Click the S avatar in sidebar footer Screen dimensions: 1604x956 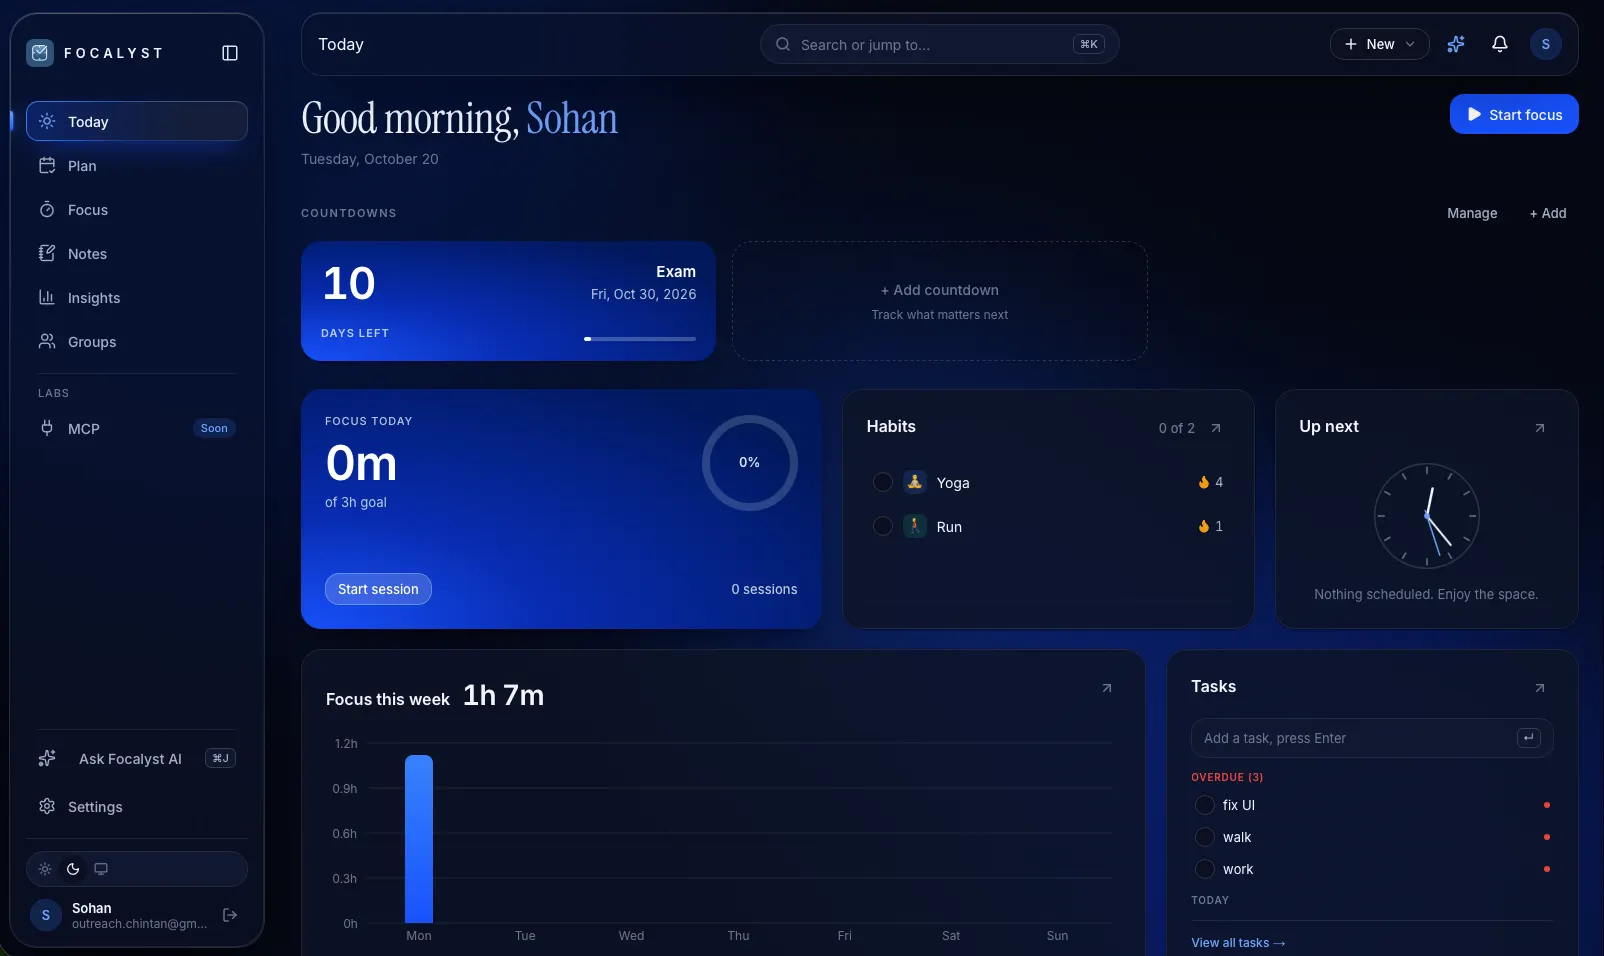[46, 915]
